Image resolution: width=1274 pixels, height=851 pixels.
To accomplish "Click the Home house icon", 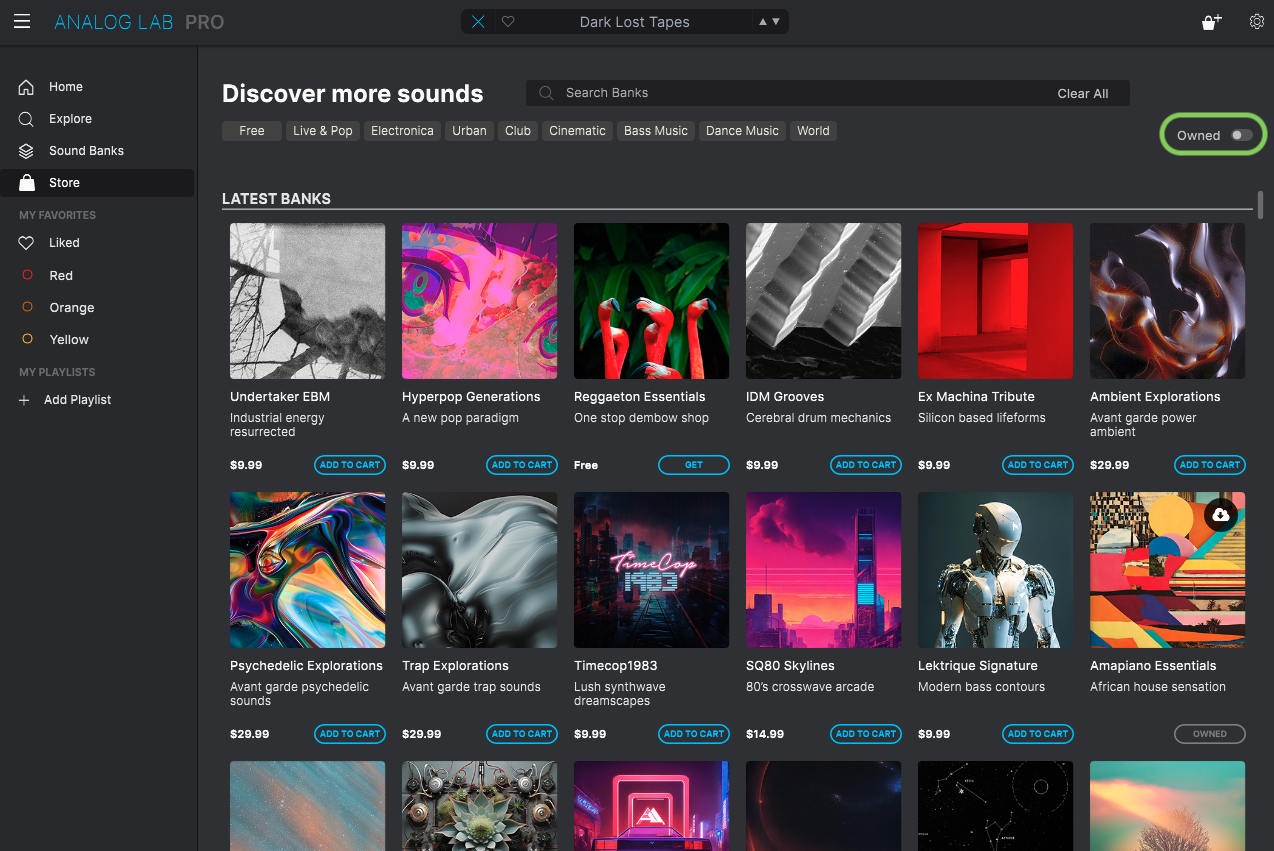I will (x=27, y=87).
